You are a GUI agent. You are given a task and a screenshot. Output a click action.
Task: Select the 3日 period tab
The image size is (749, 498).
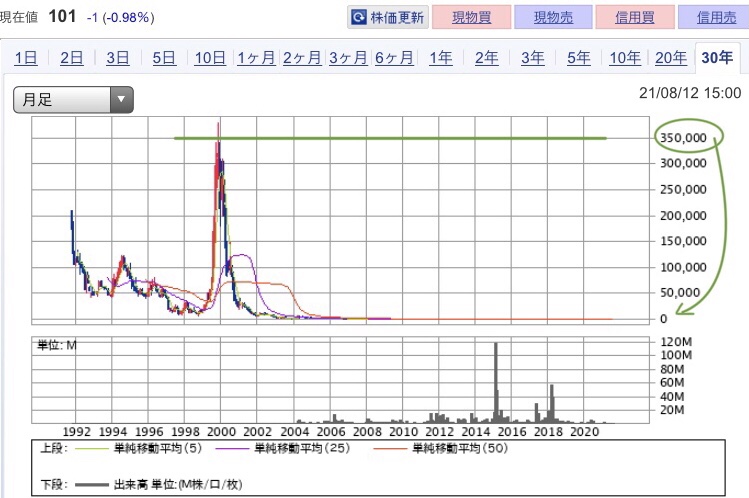(118, 58)
